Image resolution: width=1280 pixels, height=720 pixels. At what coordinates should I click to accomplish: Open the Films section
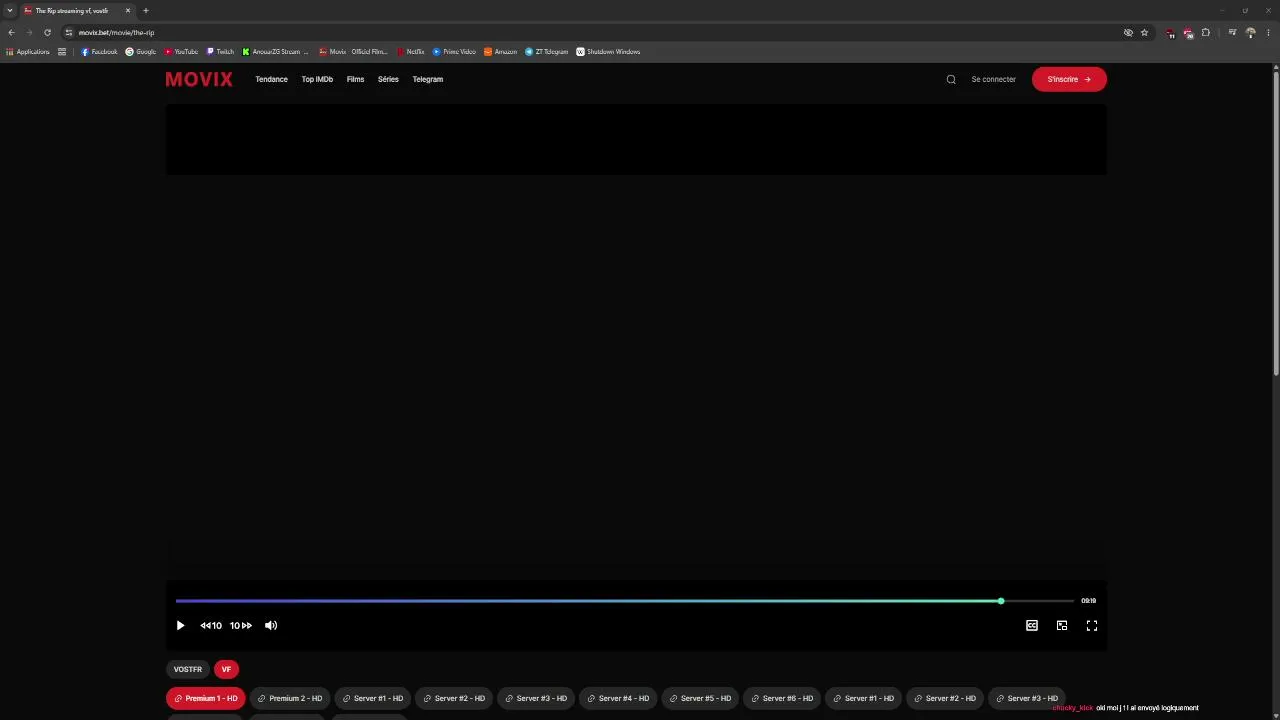coord(355,79)
